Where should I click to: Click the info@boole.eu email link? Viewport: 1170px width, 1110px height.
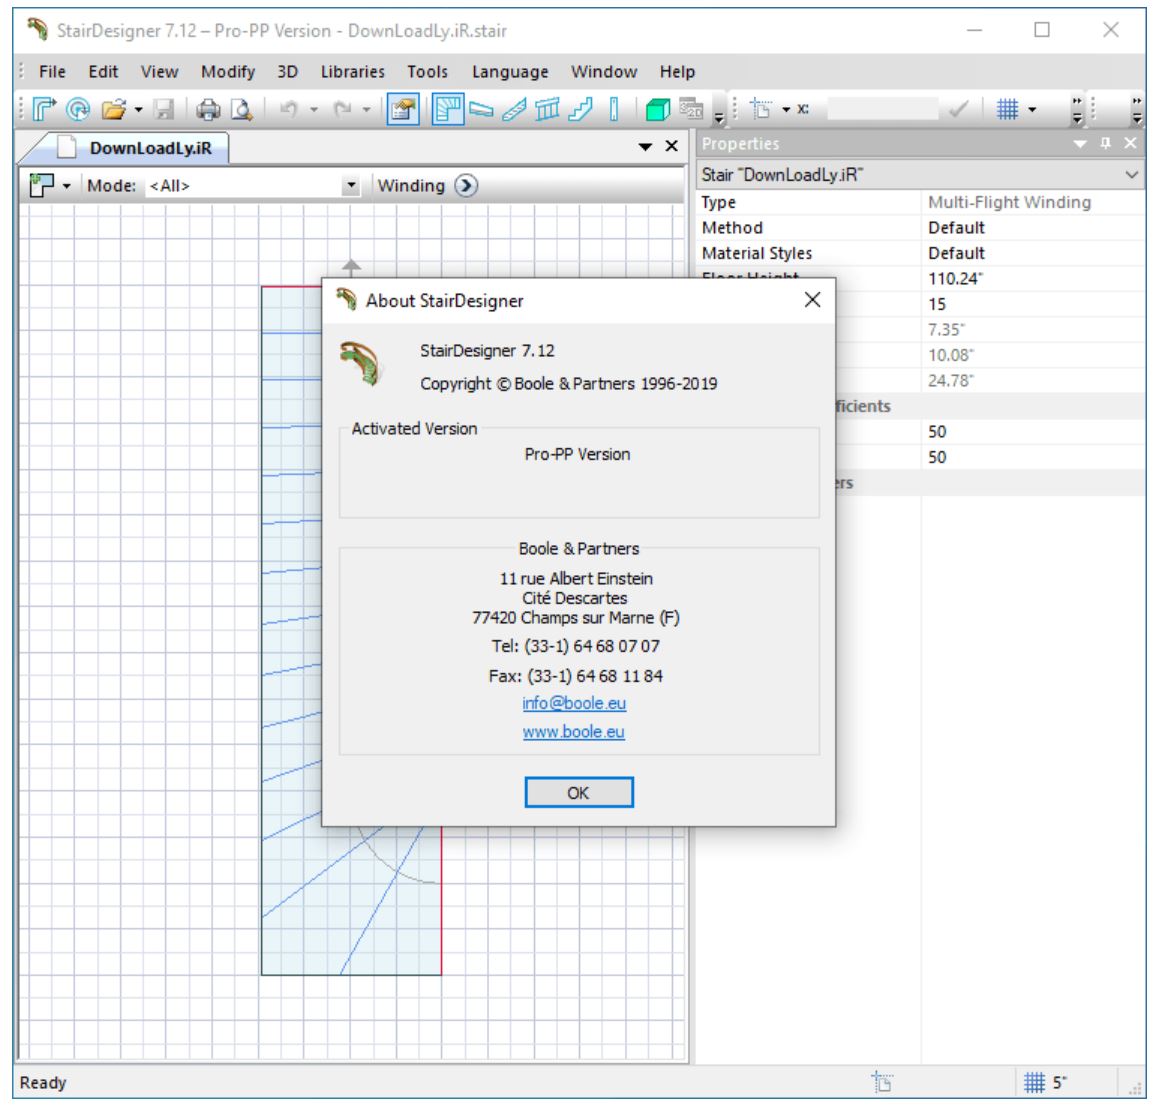tap(573, 703)
